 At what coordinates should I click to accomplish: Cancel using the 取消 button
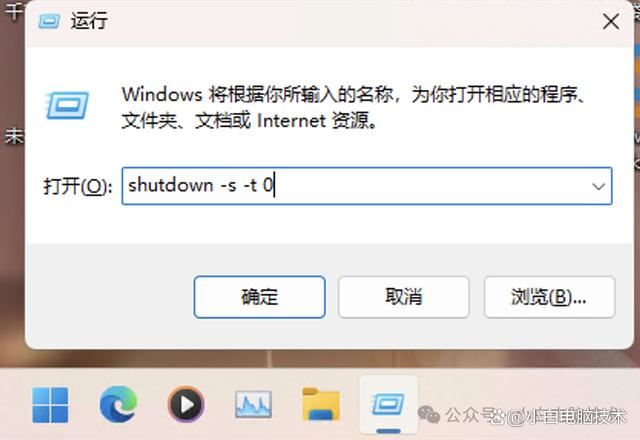click(404, 297)
